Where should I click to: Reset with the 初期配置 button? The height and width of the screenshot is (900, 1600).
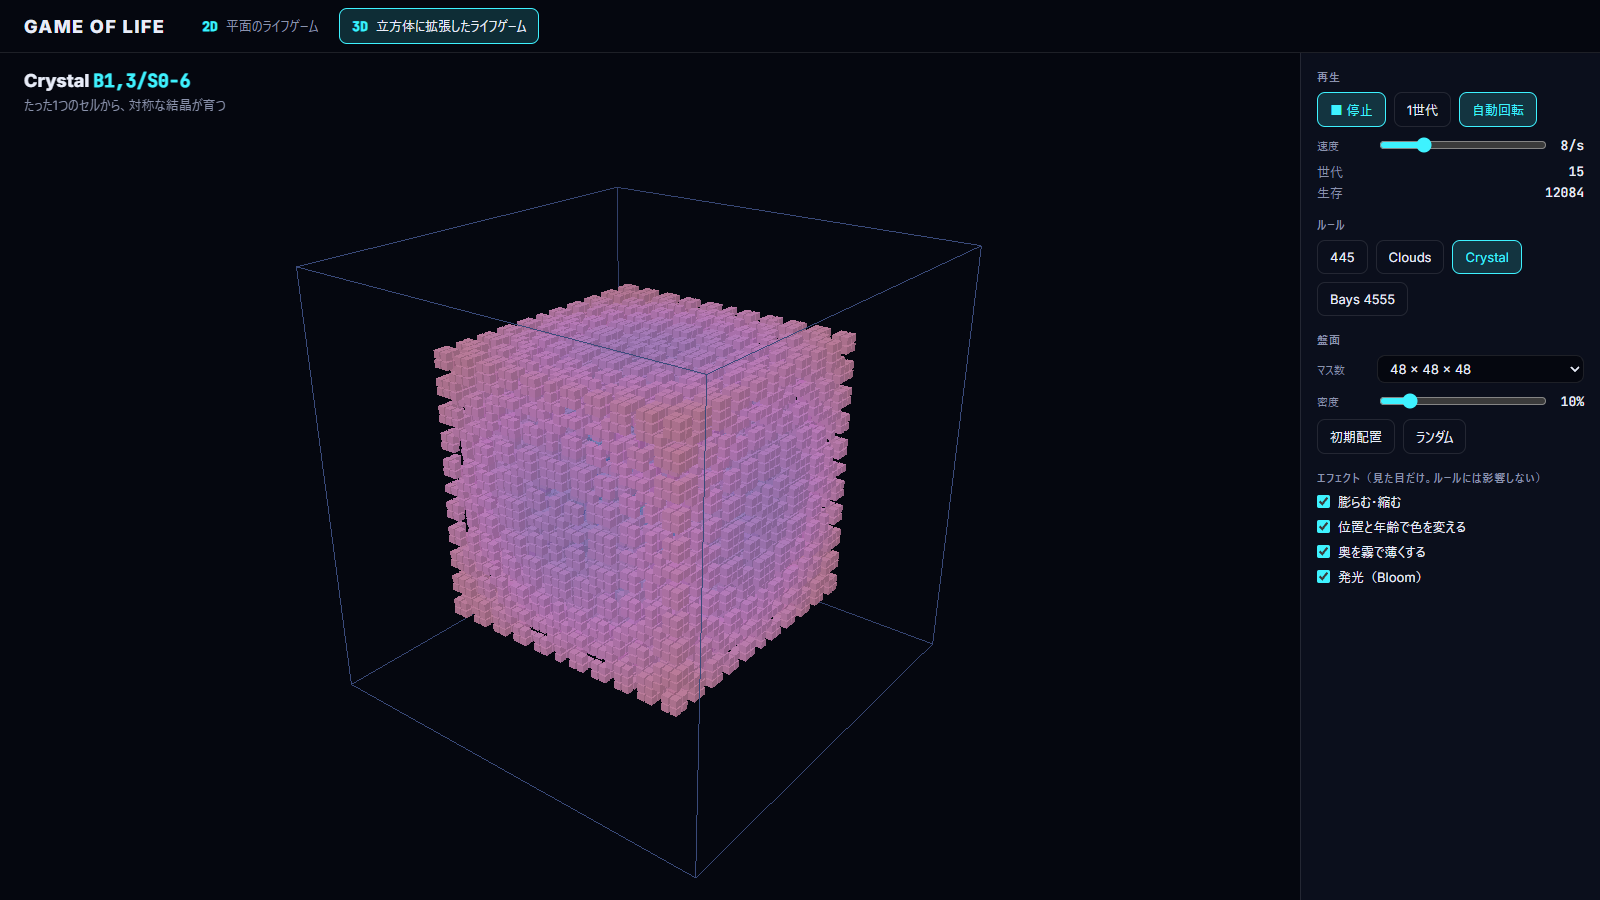point(1356,437)
